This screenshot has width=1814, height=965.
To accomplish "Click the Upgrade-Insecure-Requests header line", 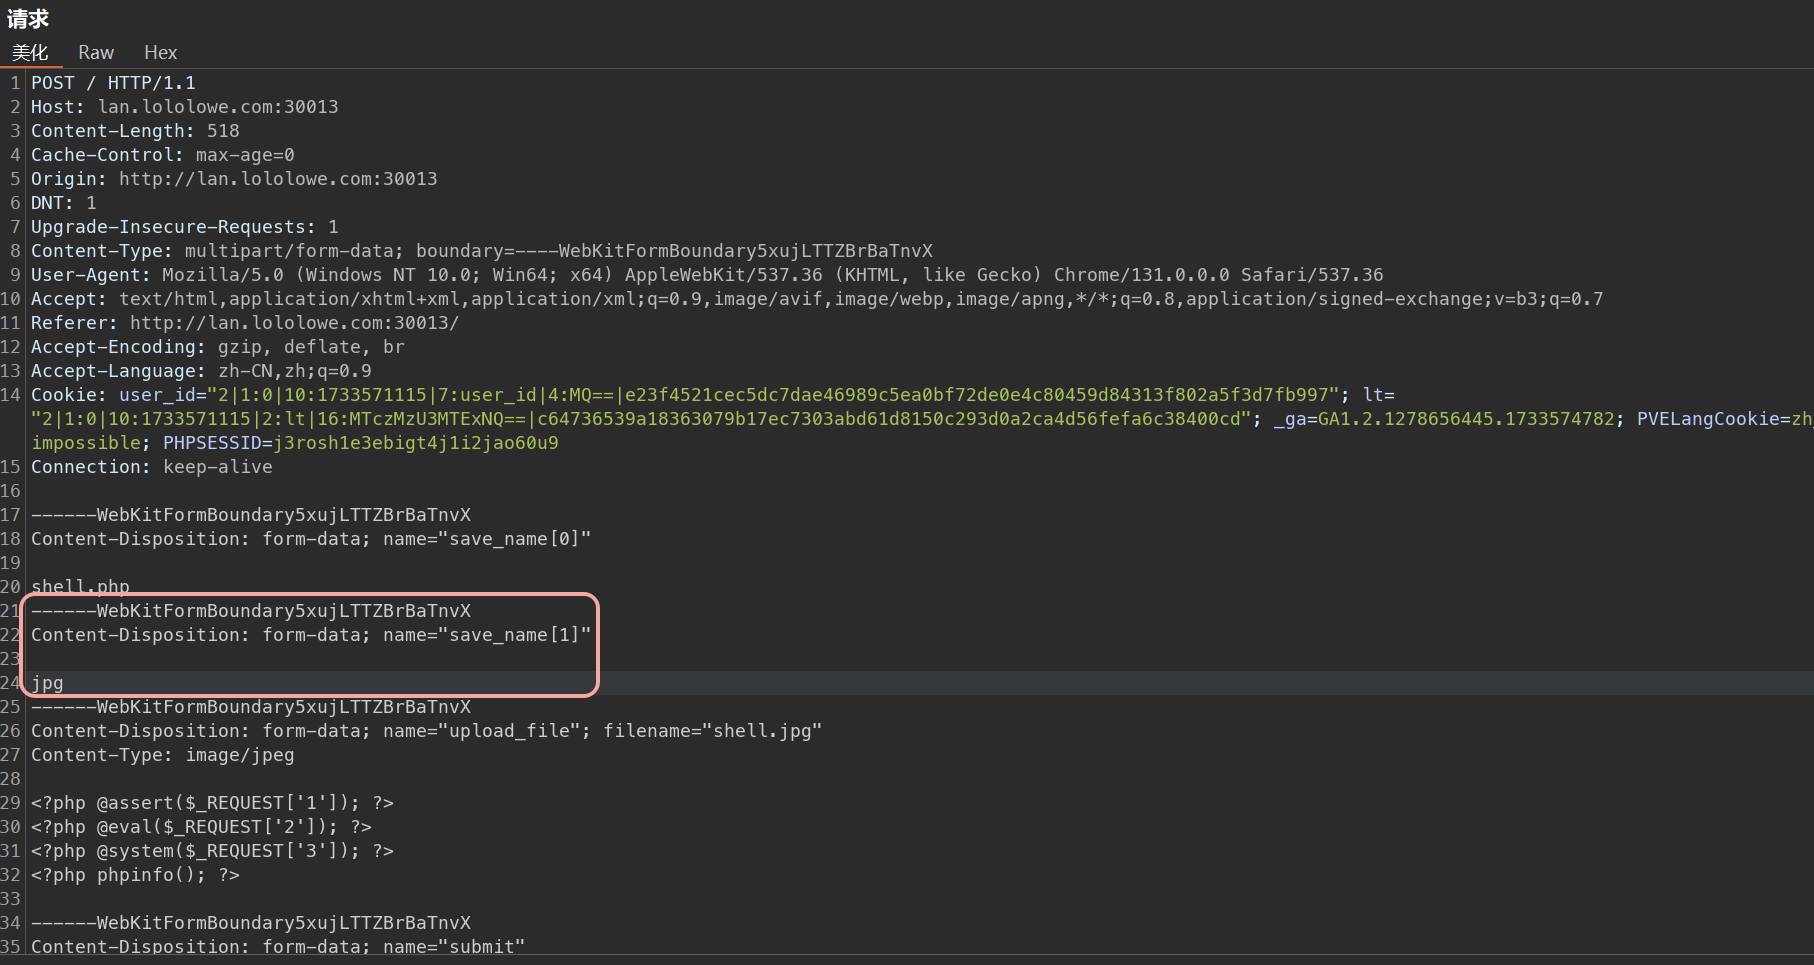I will point(185,227).
